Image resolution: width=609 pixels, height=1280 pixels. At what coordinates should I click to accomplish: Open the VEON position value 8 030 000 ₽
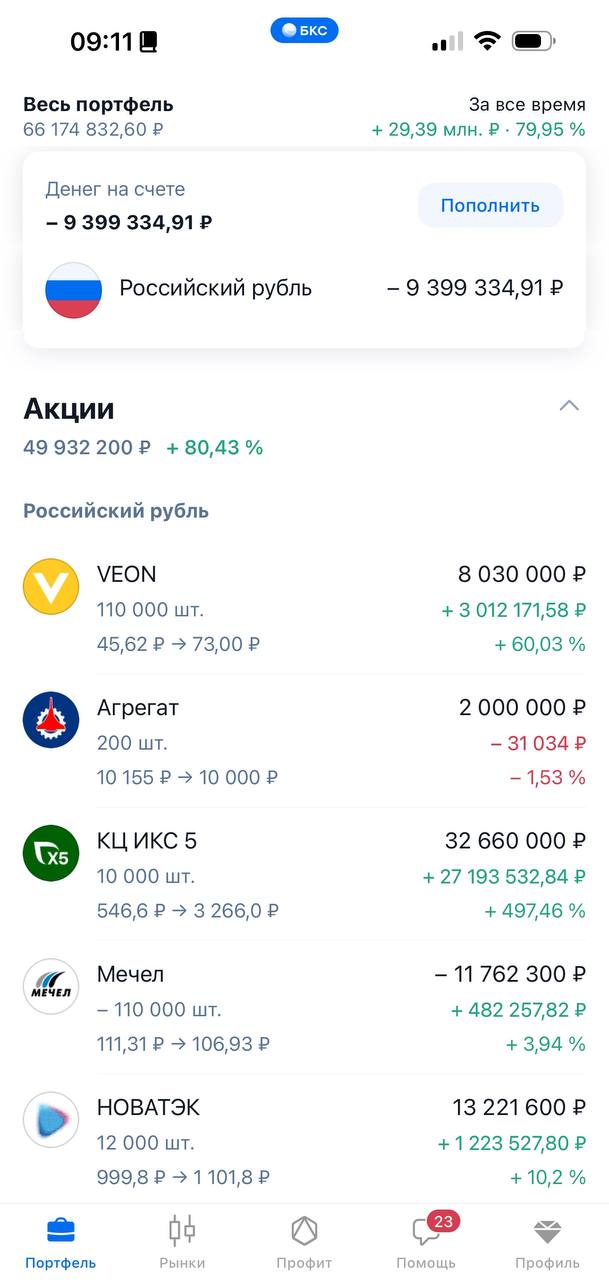(x=522, y=574)
